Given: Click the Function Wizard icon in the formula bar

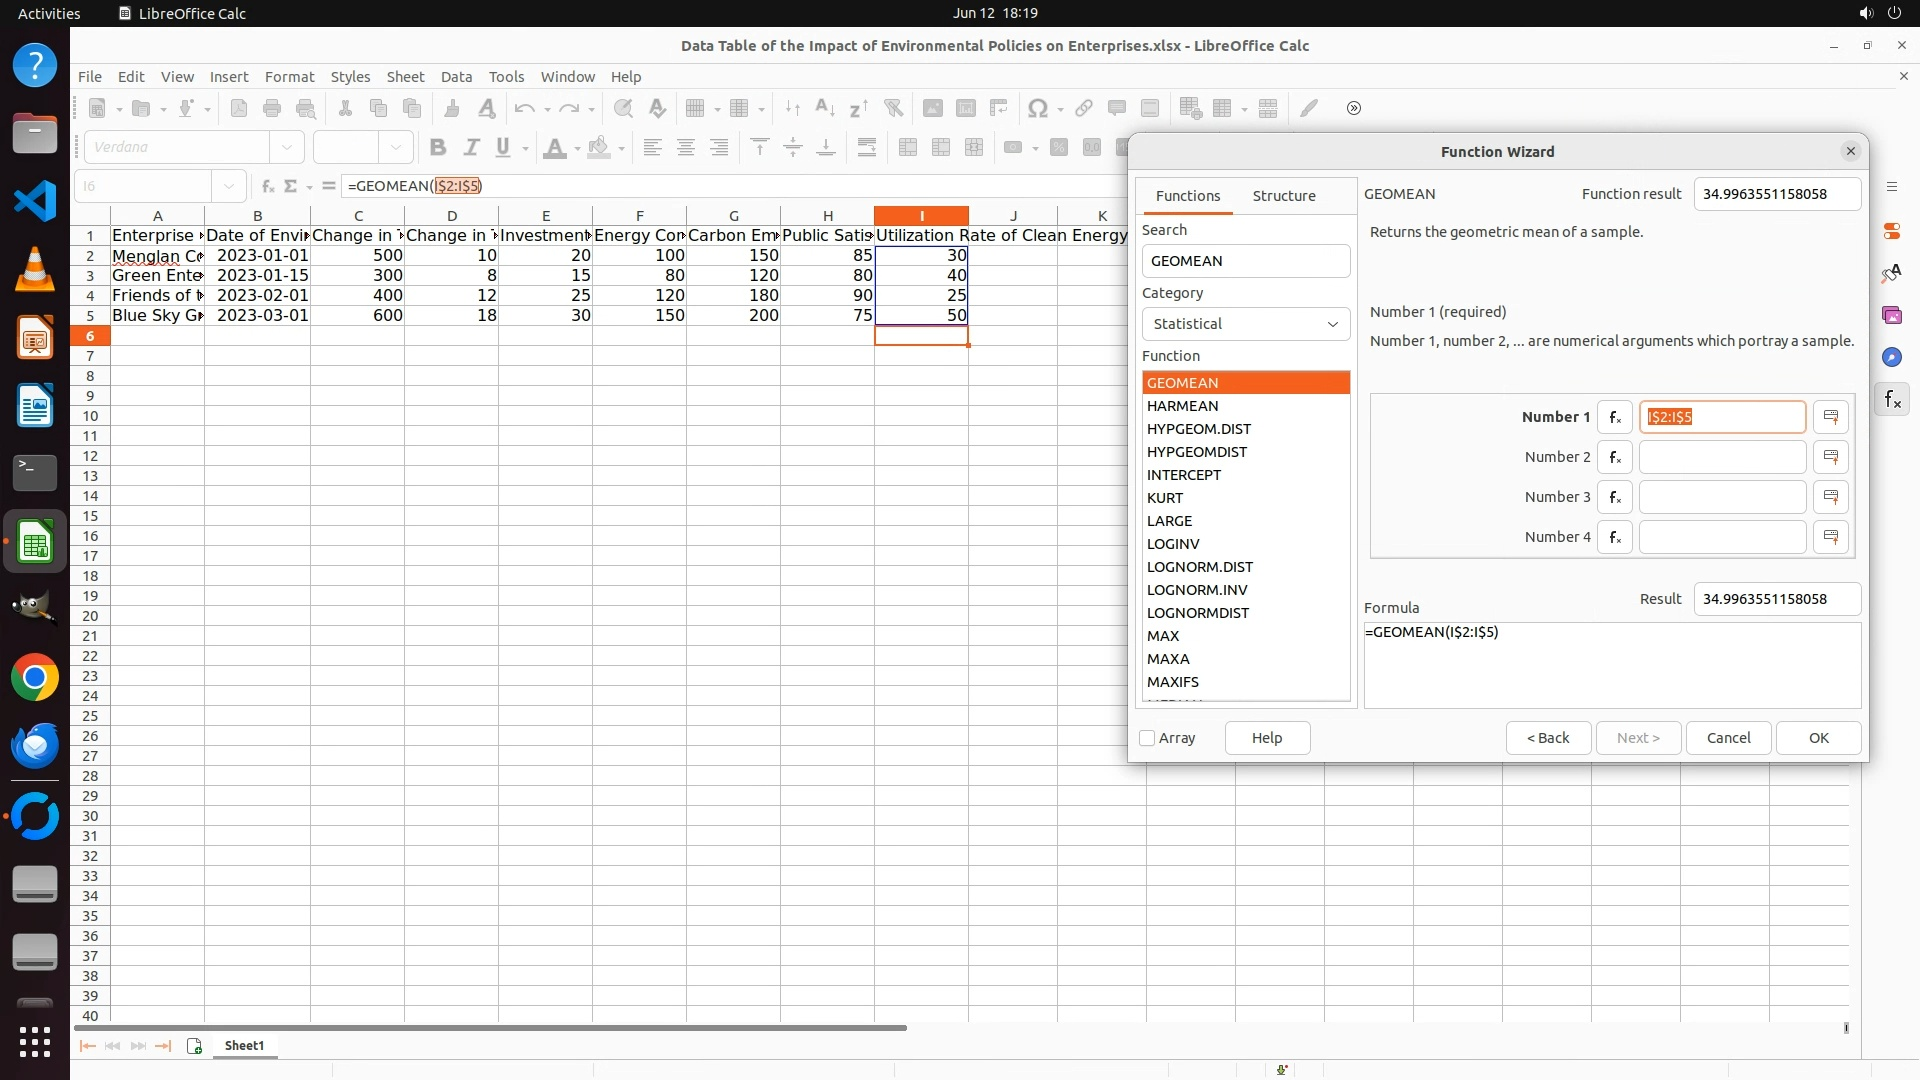Looking at the screenshot, I should 267,186.
